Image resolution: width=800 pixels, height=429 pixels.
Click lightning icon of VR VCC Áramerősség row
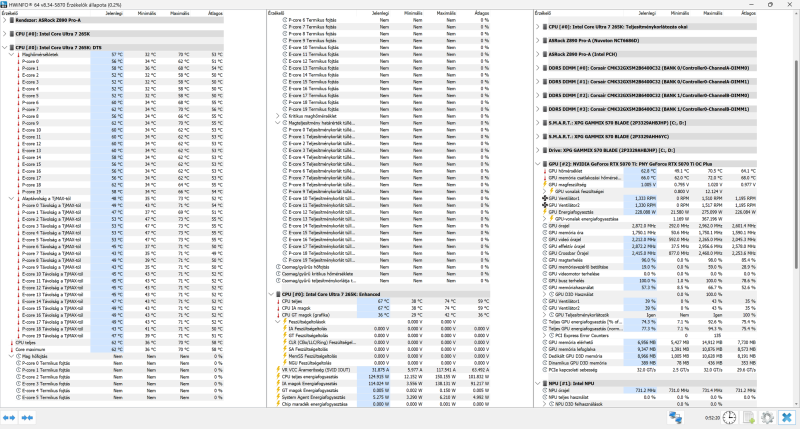tap(279, 370)
